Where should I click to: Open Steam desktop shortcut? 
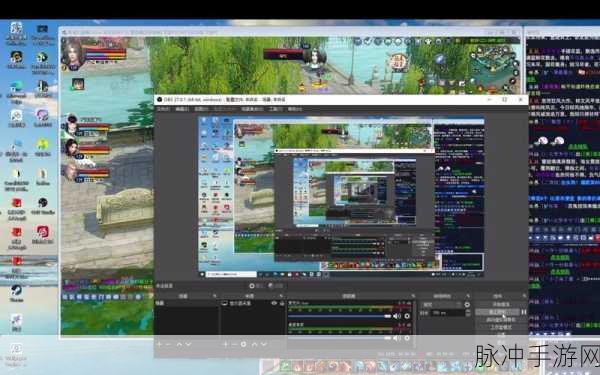coord(16,293)
